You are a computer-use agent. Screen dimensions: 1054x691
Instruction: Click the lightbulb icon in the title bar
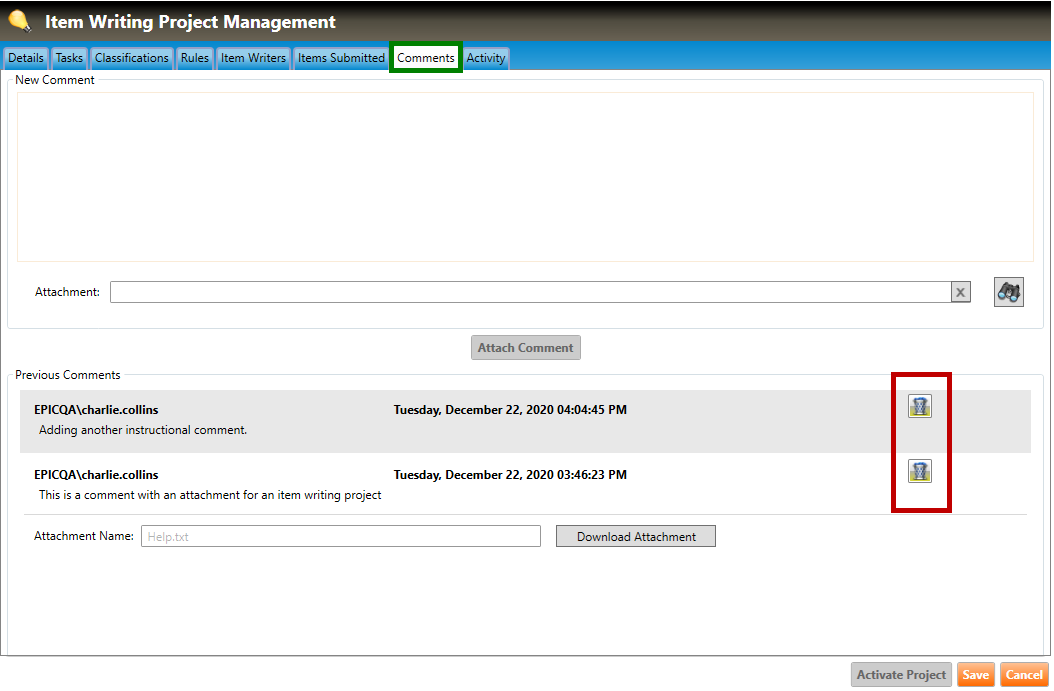tap(19, 21)
